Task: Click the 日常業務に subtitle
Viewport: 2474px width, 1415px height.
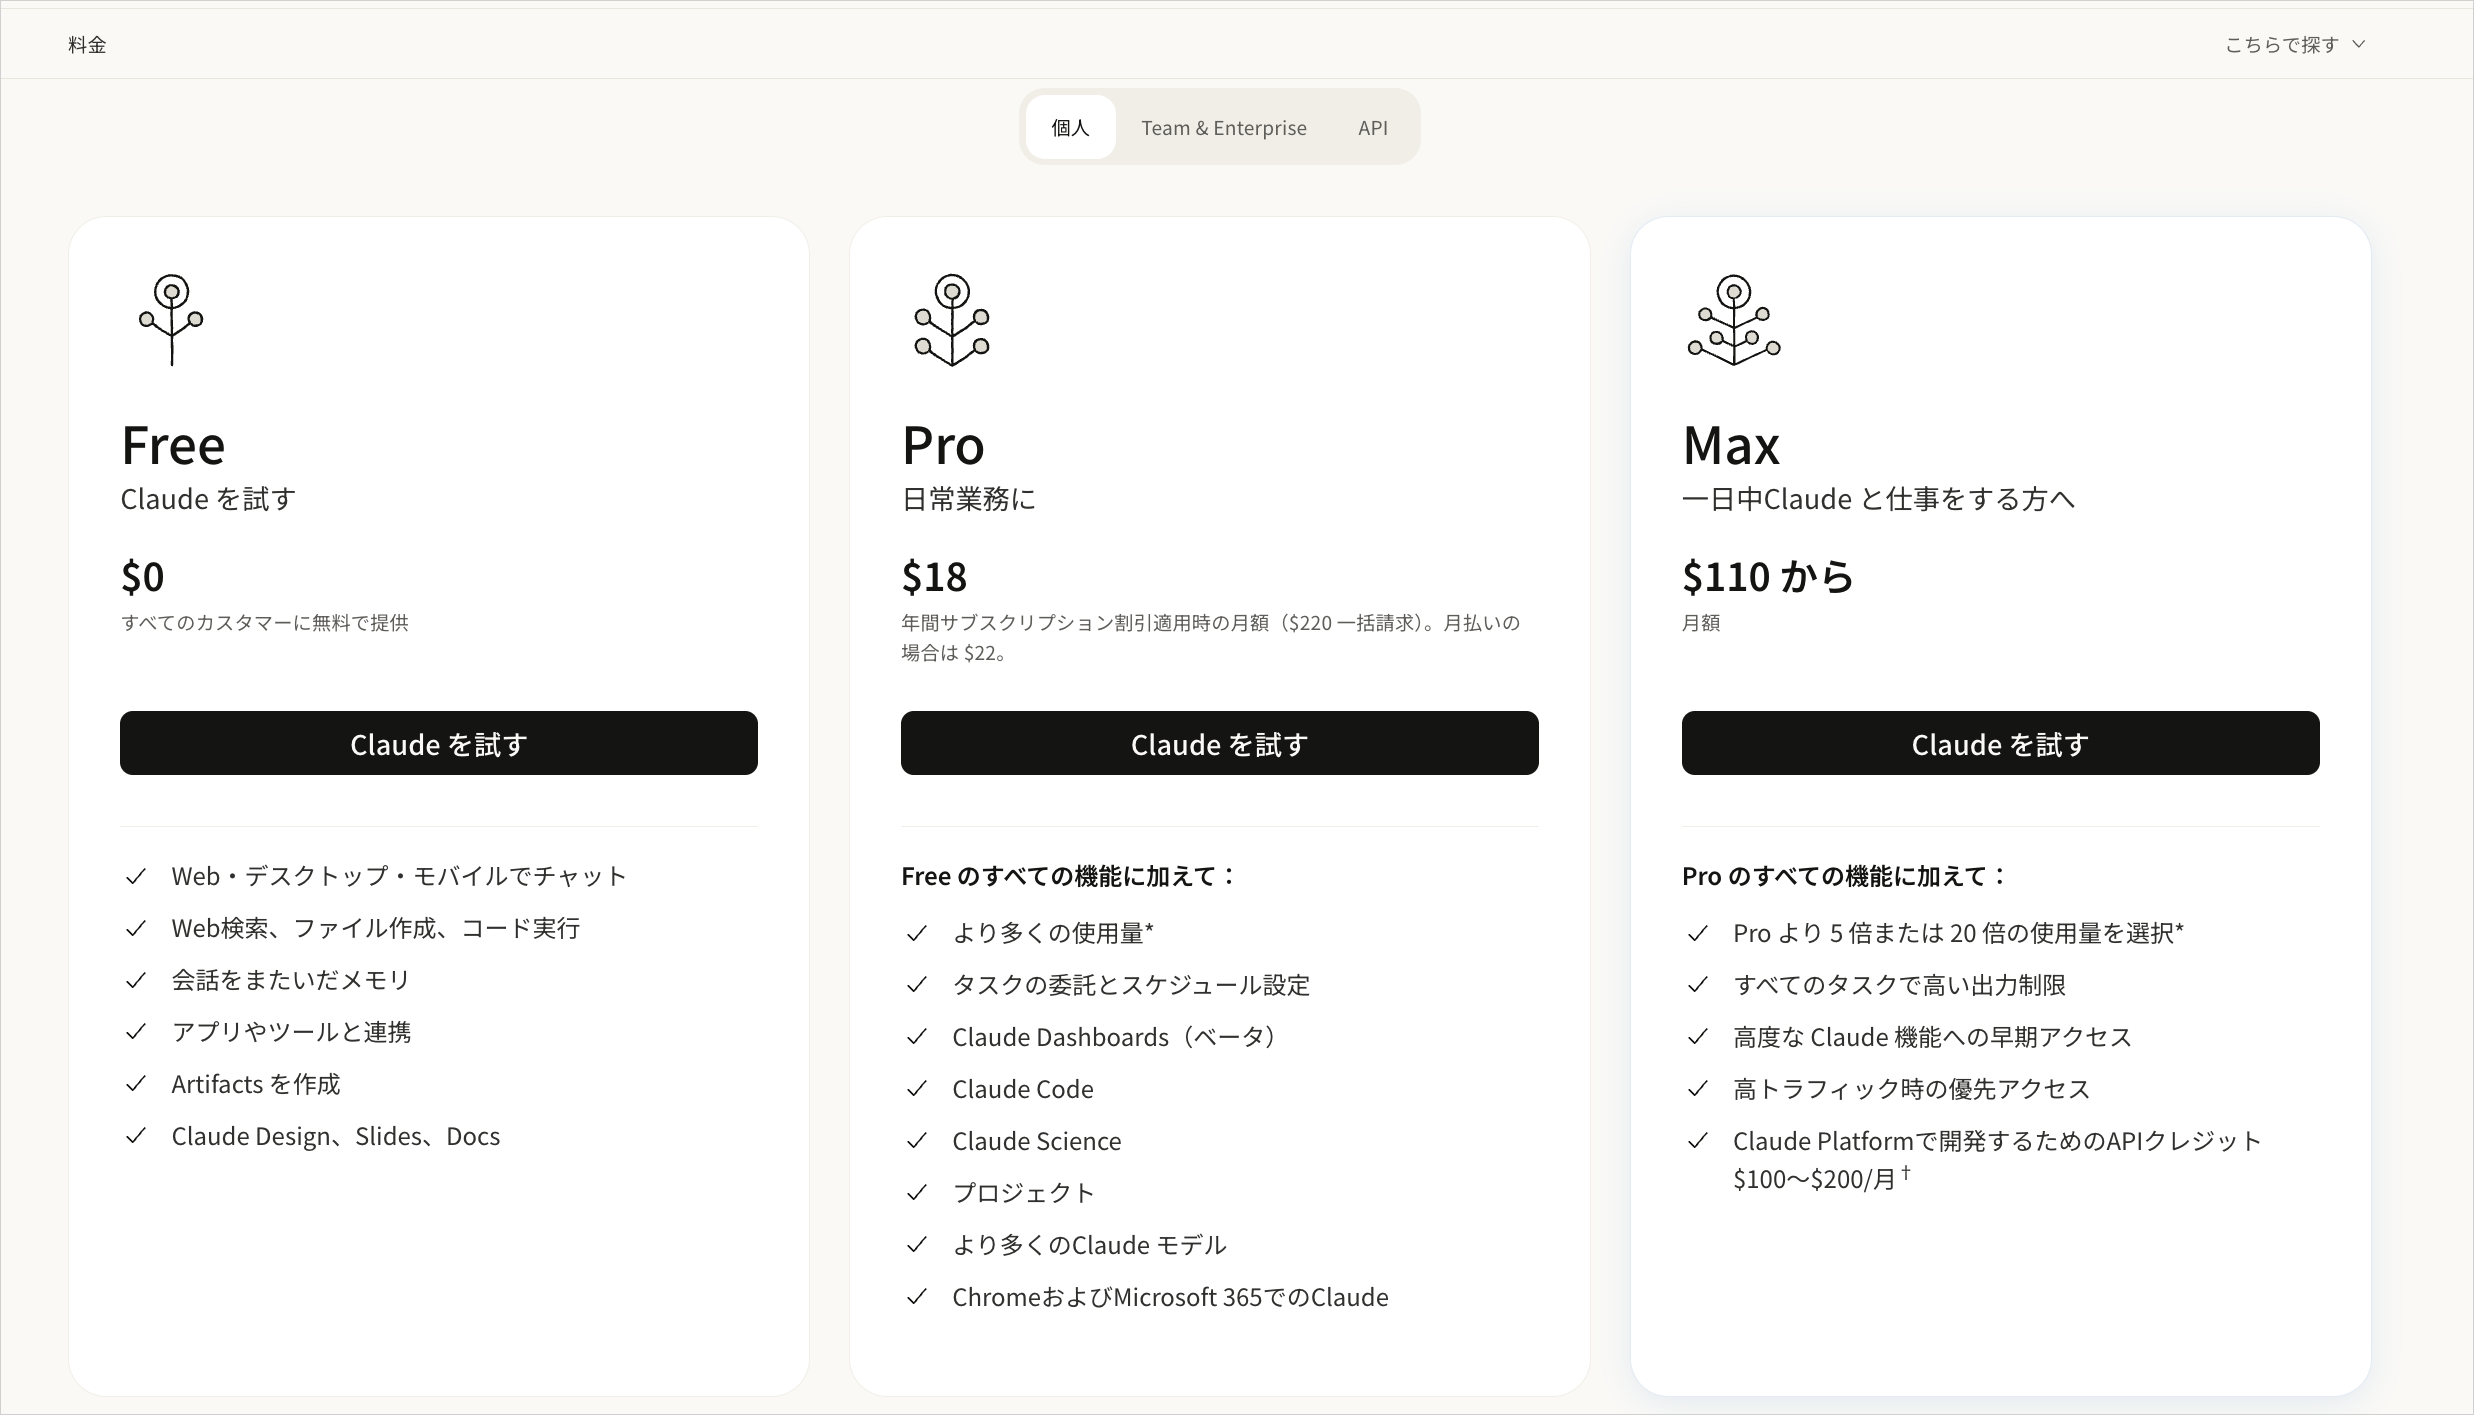Action: (969, 499)
